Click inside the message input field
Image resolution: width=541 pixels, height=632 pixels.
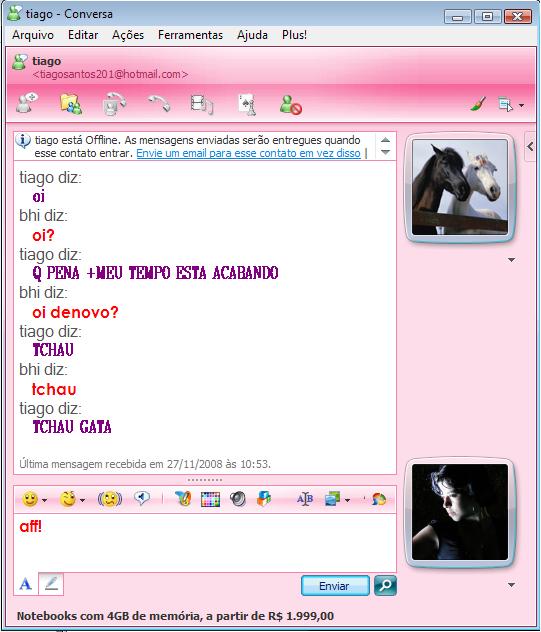[x=205, y=543]
